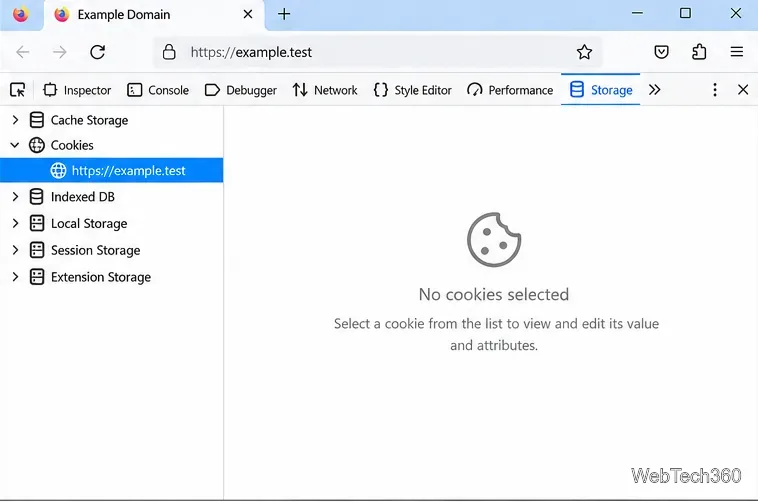Switch to the Performance tab
This screenshot has height=502, width=758.
[x=510, y=90]
